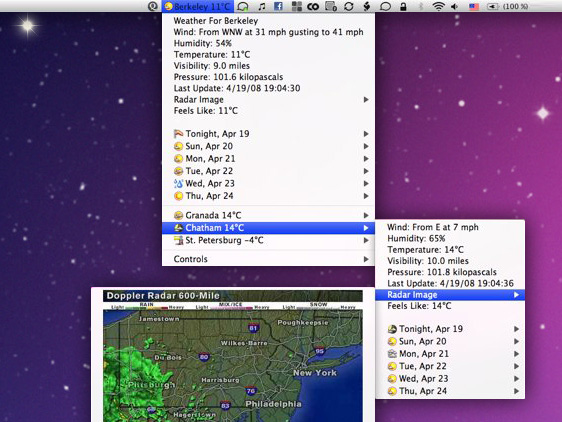This screenshot has height=422, width=562.
Task: Click the speech bubble chat menu bar icon
Action: 385,6
